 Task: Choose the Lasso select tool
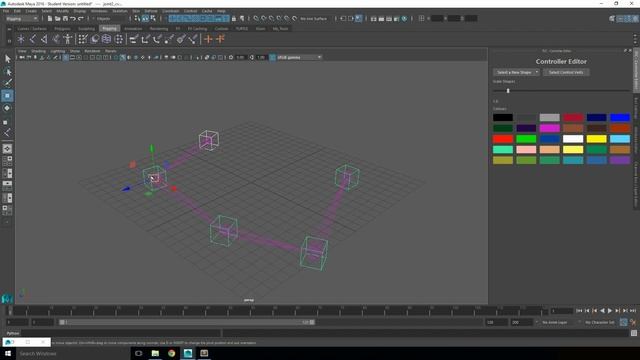click(7, 72)
